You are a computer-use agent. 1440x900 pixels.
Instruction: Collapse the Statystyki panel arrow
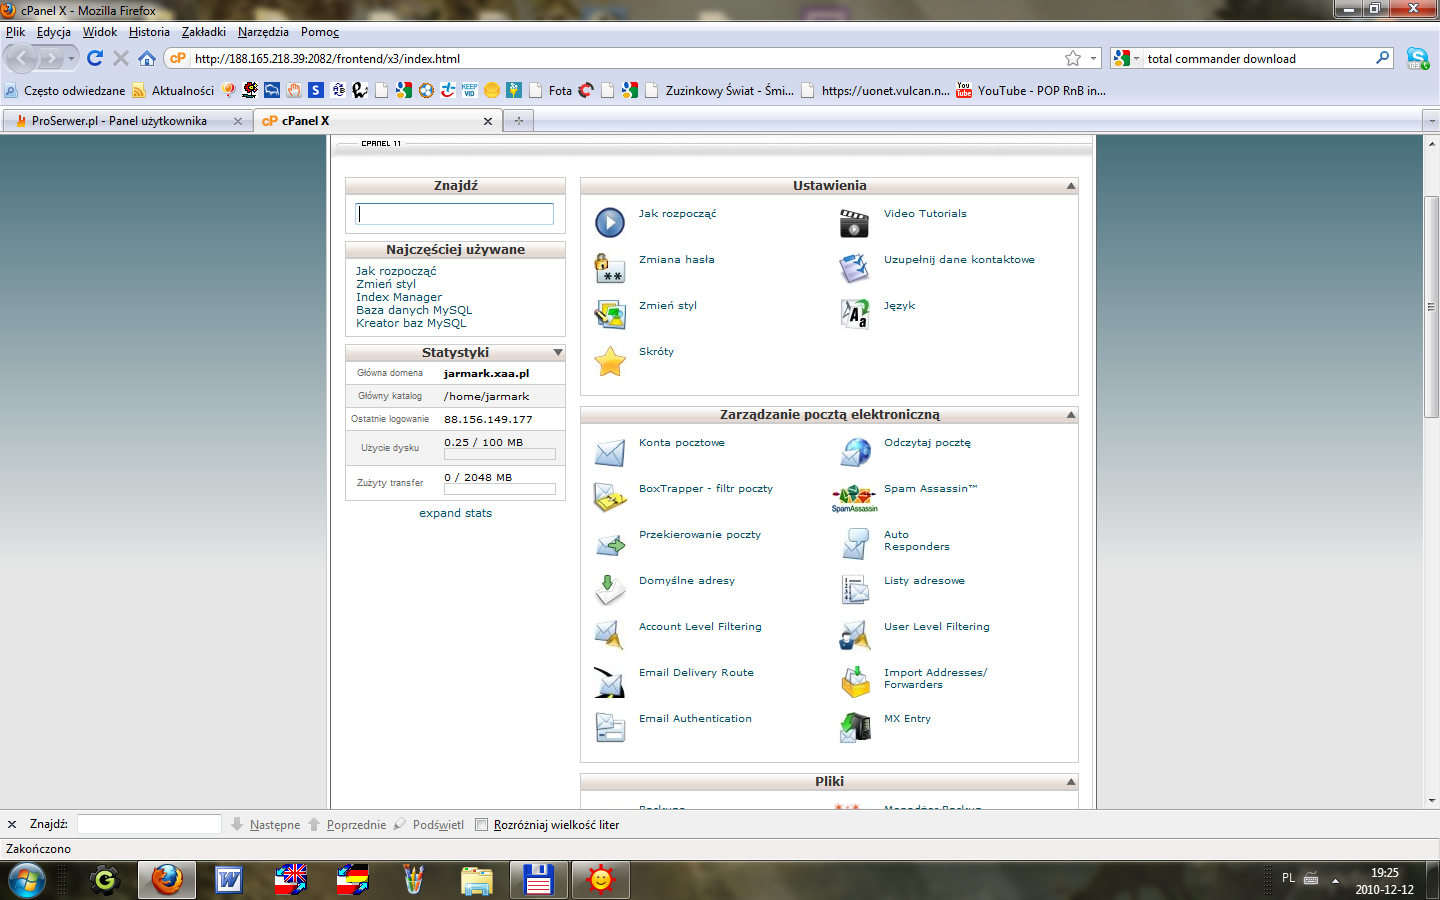558,353
